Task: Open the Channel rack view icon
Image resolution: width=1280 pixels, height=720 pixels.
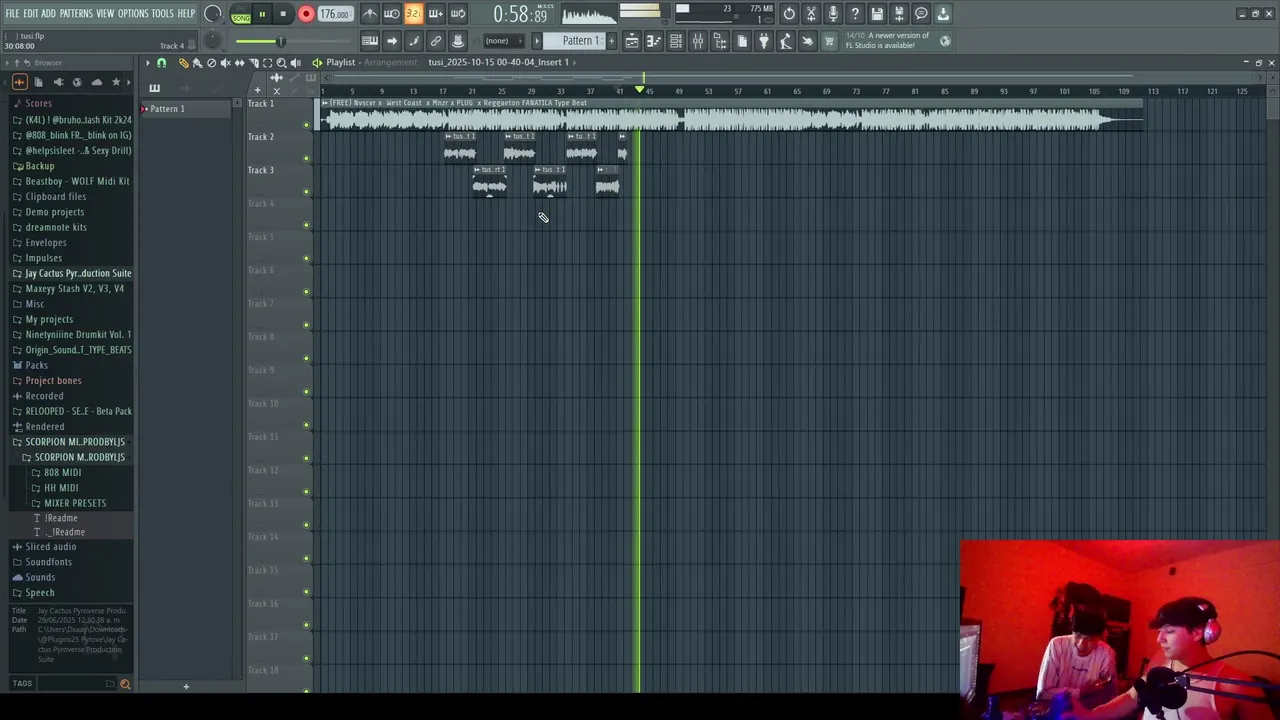Action: click(x=676, y=41)
